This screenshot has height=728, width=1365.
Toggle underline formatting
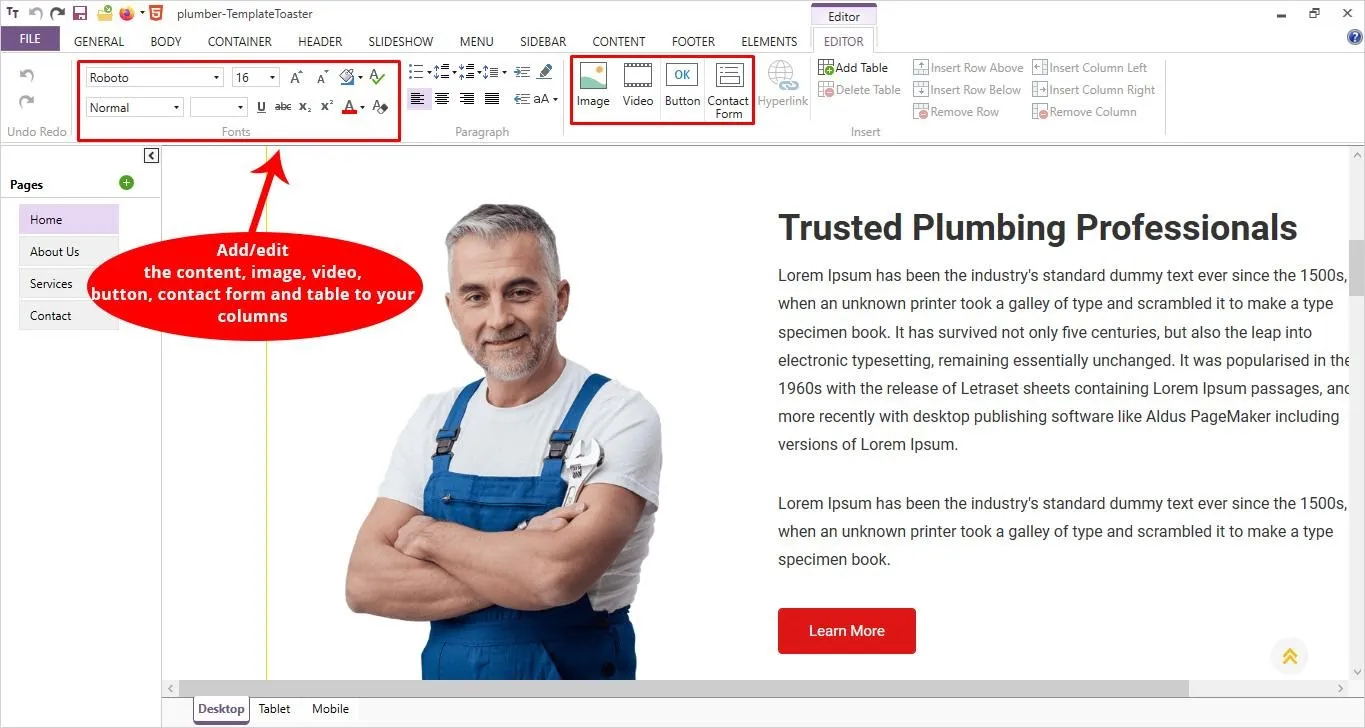pos(262,108)
